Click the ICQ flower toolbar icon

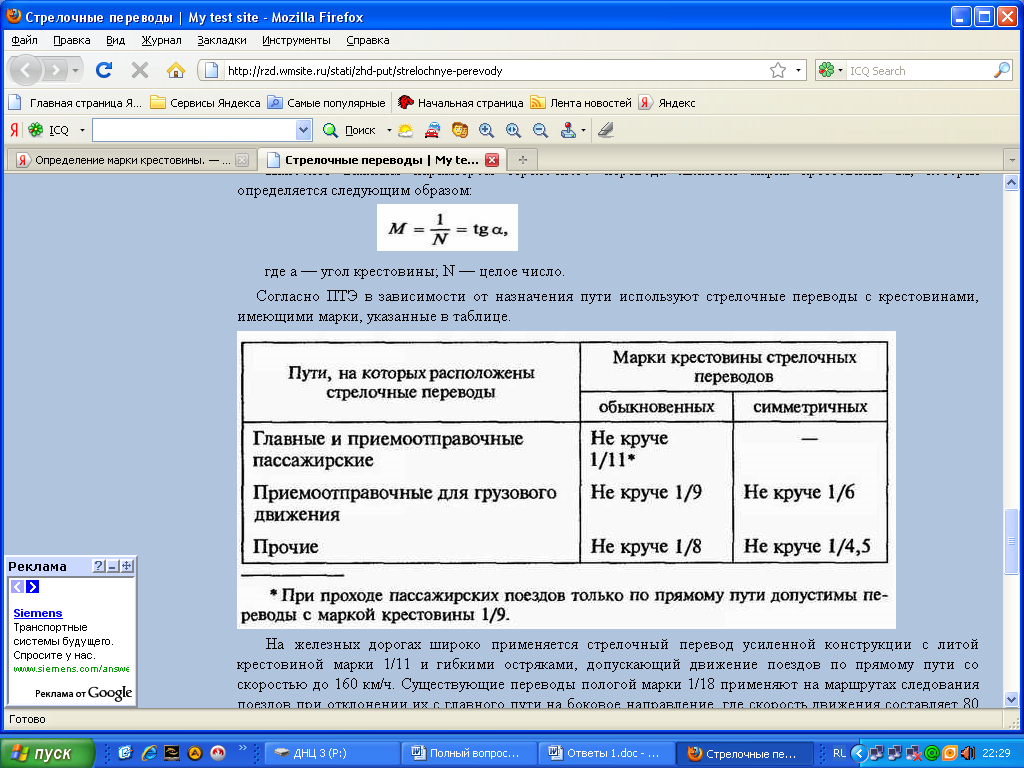click(35, 131)
